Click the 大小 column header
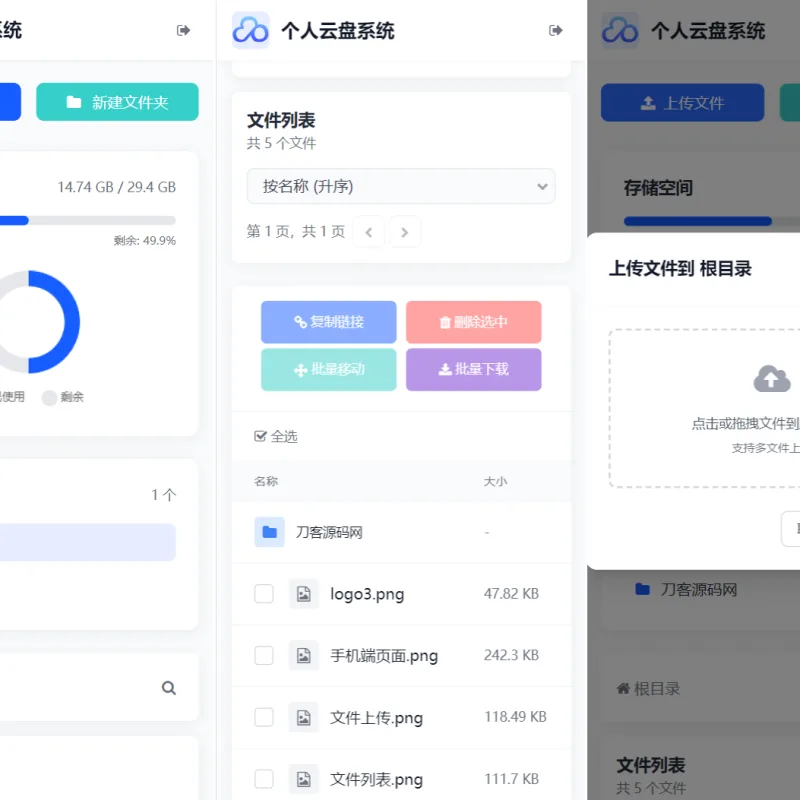Viewport: 800px width, 800px height. coord(495,481)
